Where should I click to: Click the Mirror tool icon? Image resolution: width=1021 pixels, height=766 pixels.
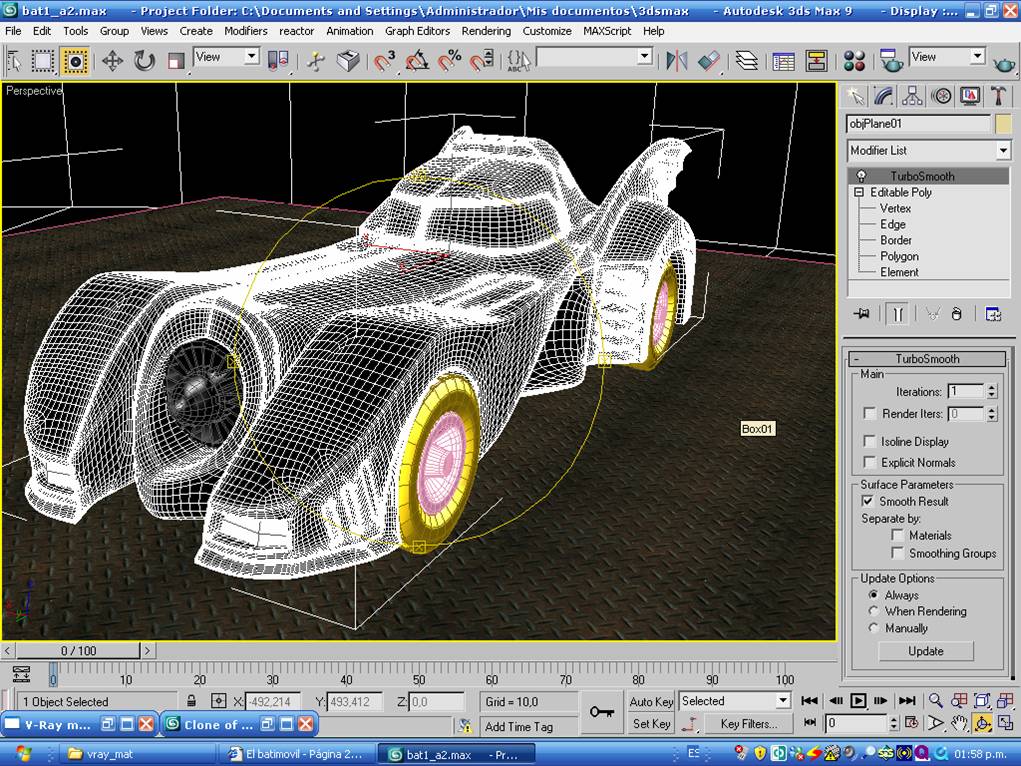tap(677, 61)
